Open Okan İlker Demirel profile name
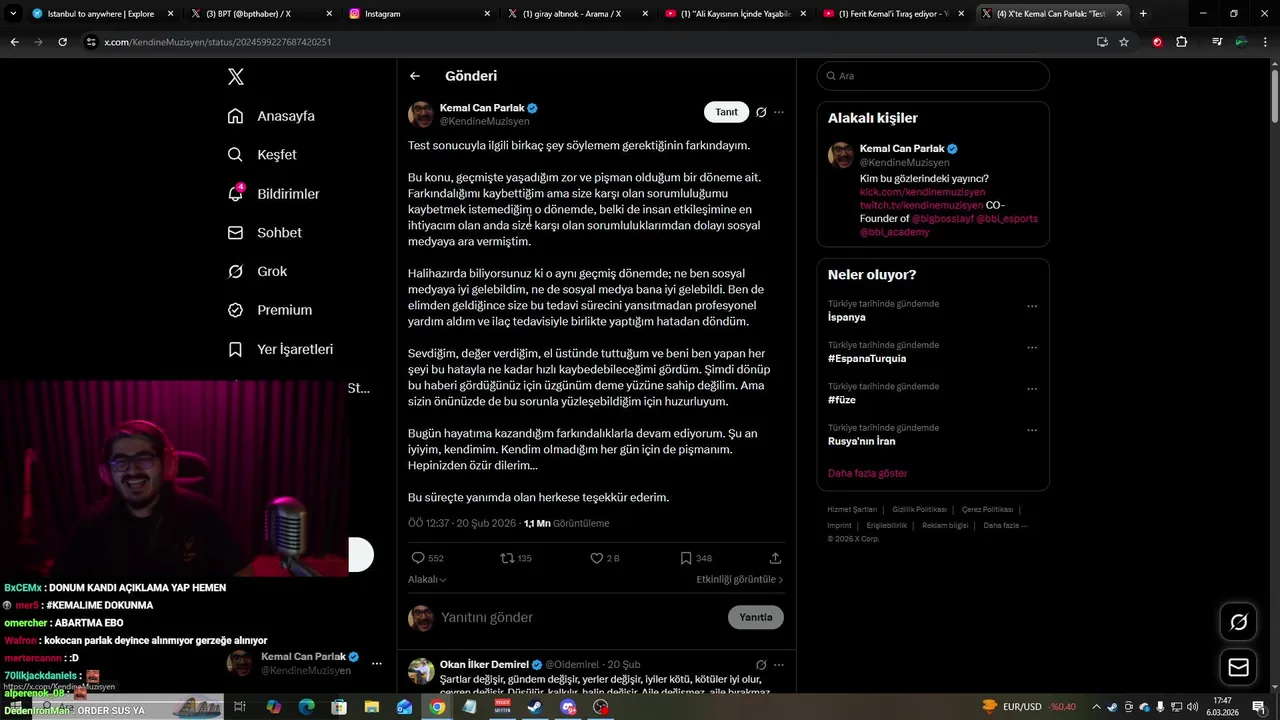Screen dimensions: 1280x720 [484, 664]
